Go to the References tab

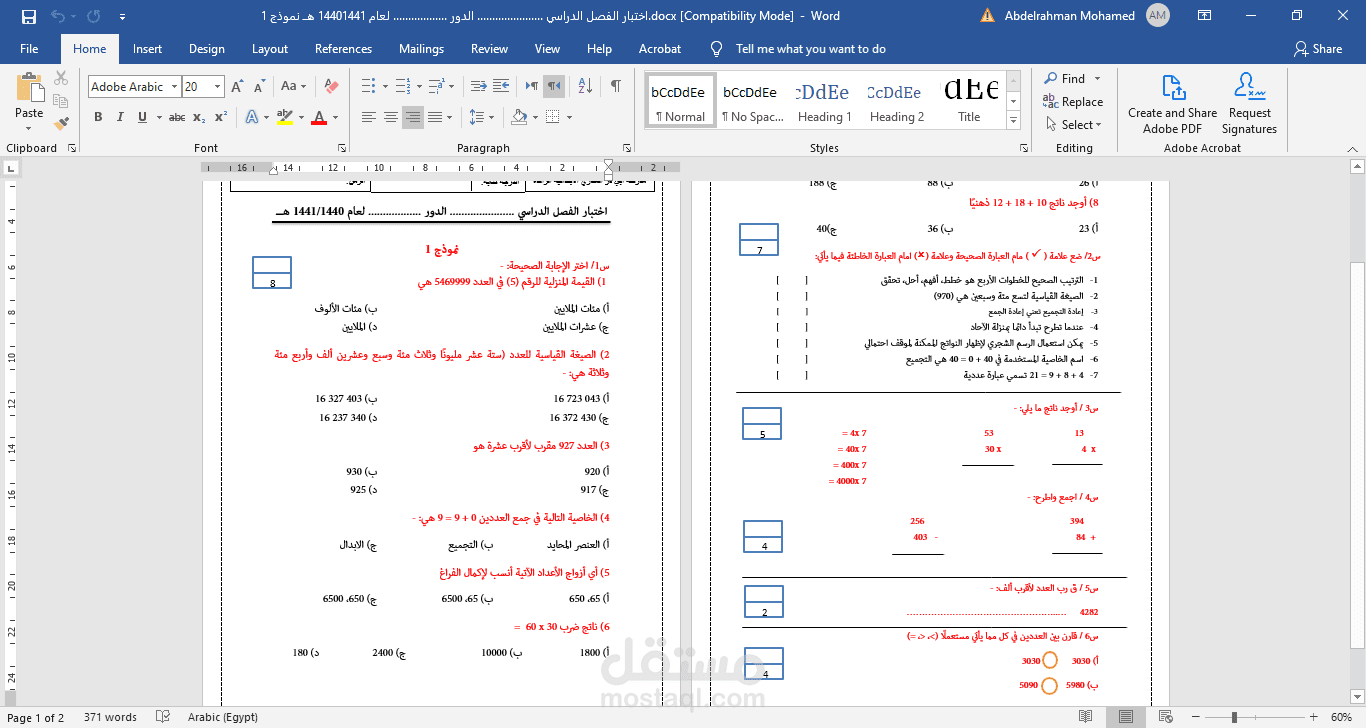(343, 48)
